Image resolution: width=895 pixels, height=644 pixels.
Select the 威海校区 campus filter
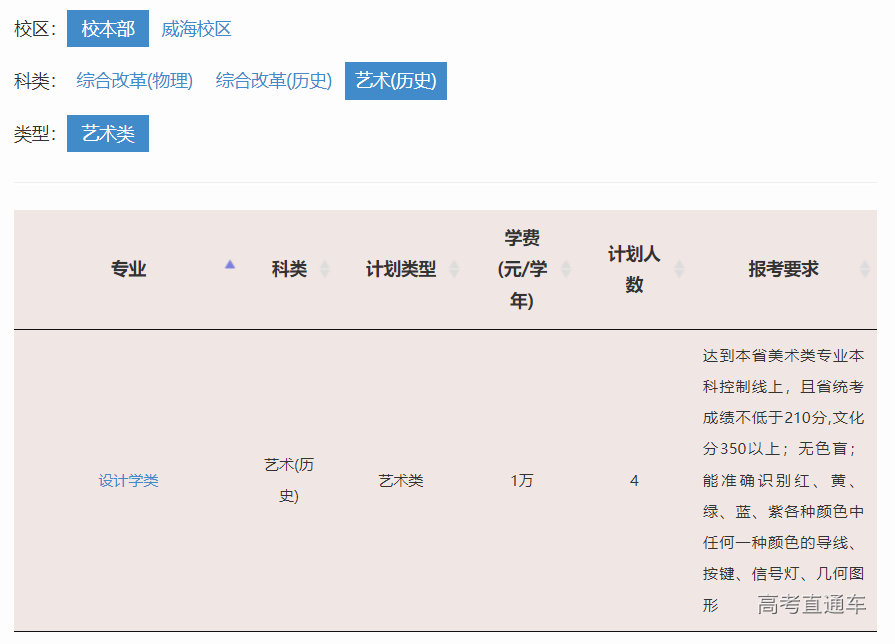click(198, 28)
